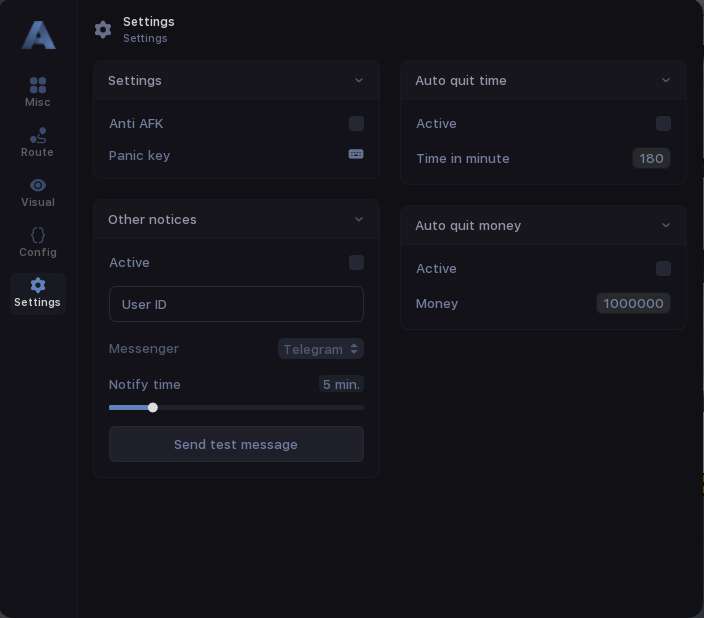Open the Route section icon

tap(38, 136)
